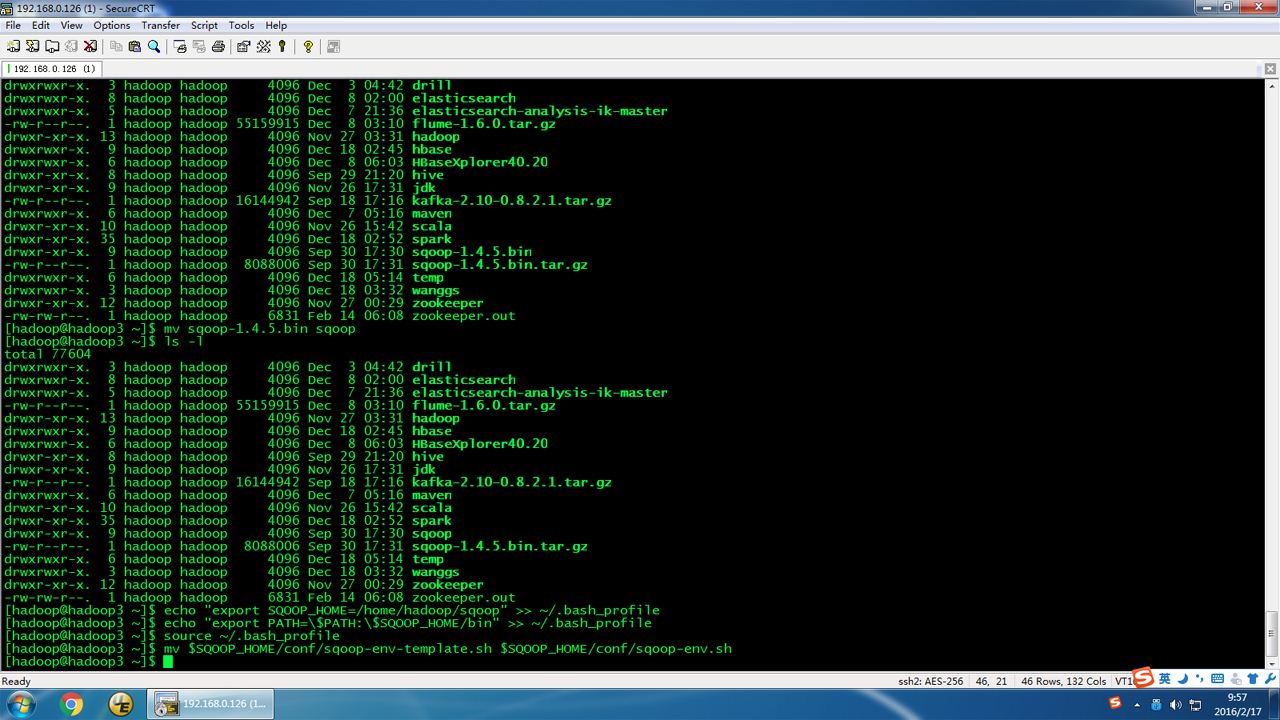Open the Tools menu

pos(242,25)
